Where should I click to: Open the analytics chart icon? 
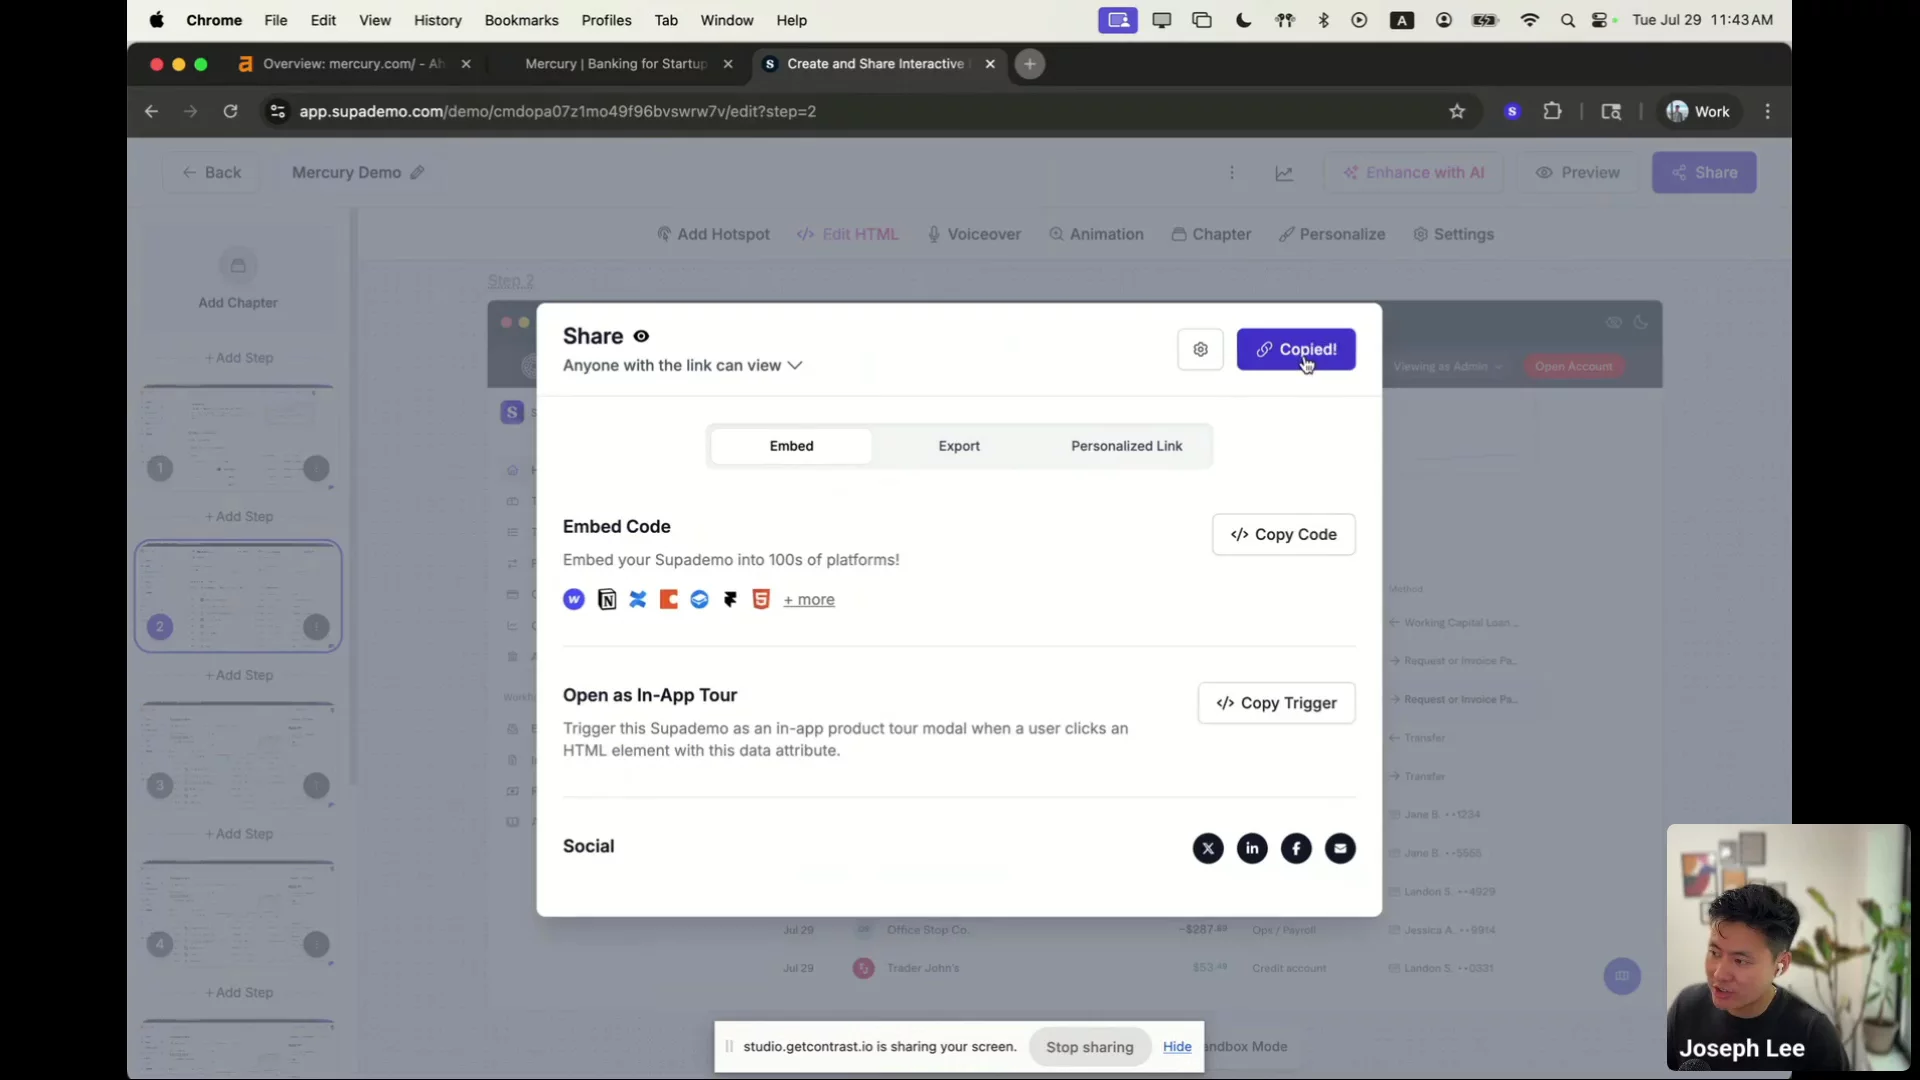click(x=1284, y=173)
